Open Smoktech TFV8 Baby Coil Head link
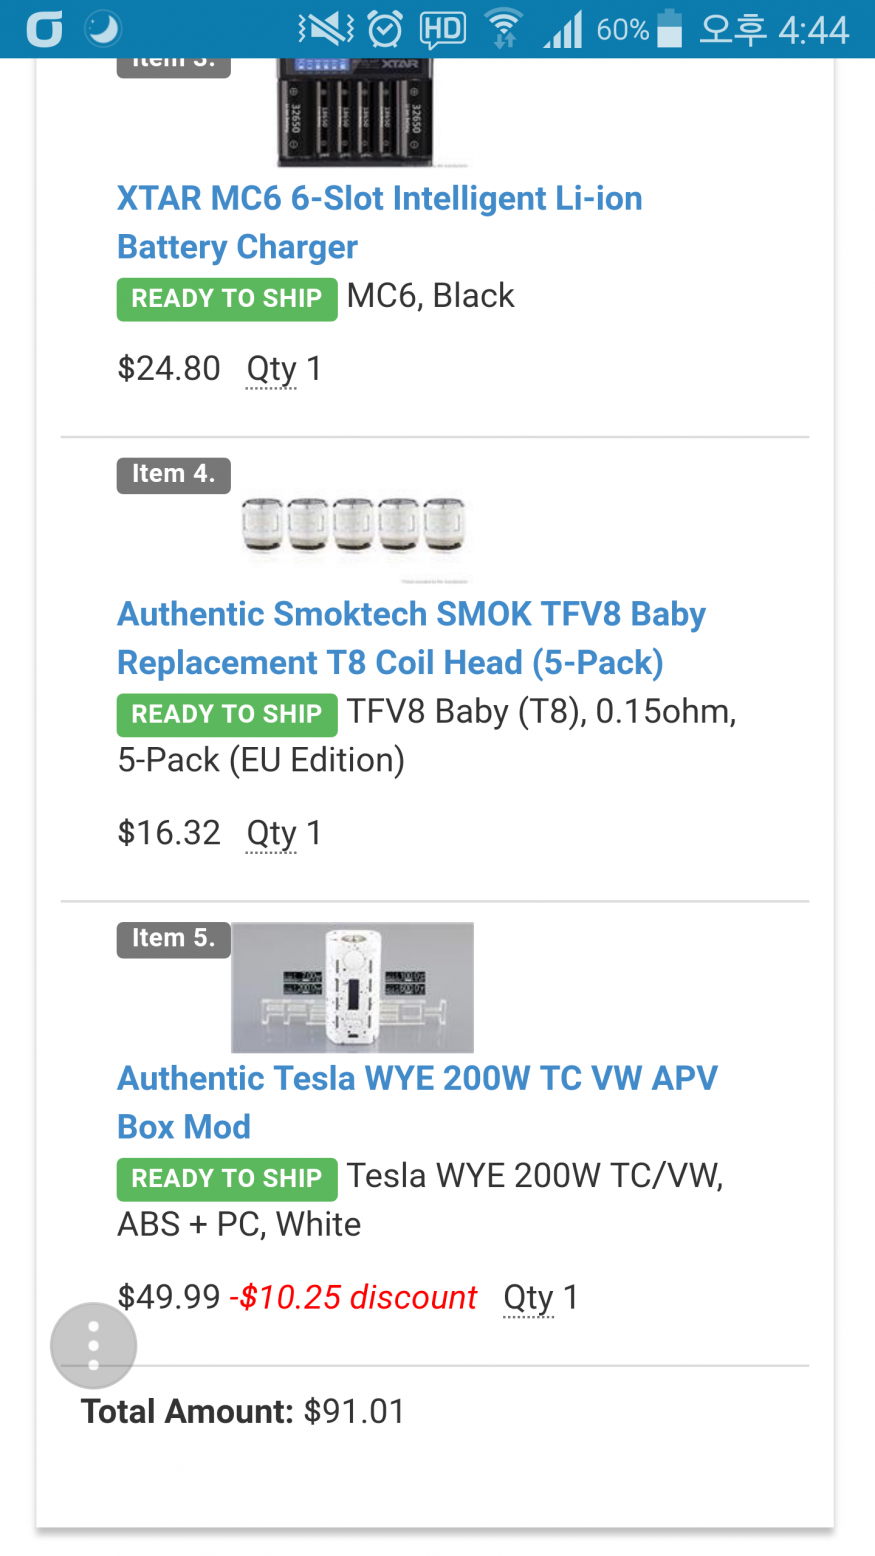Viewport: 875px width, 1556px height. pyautogui.click(x=411, y=638)
